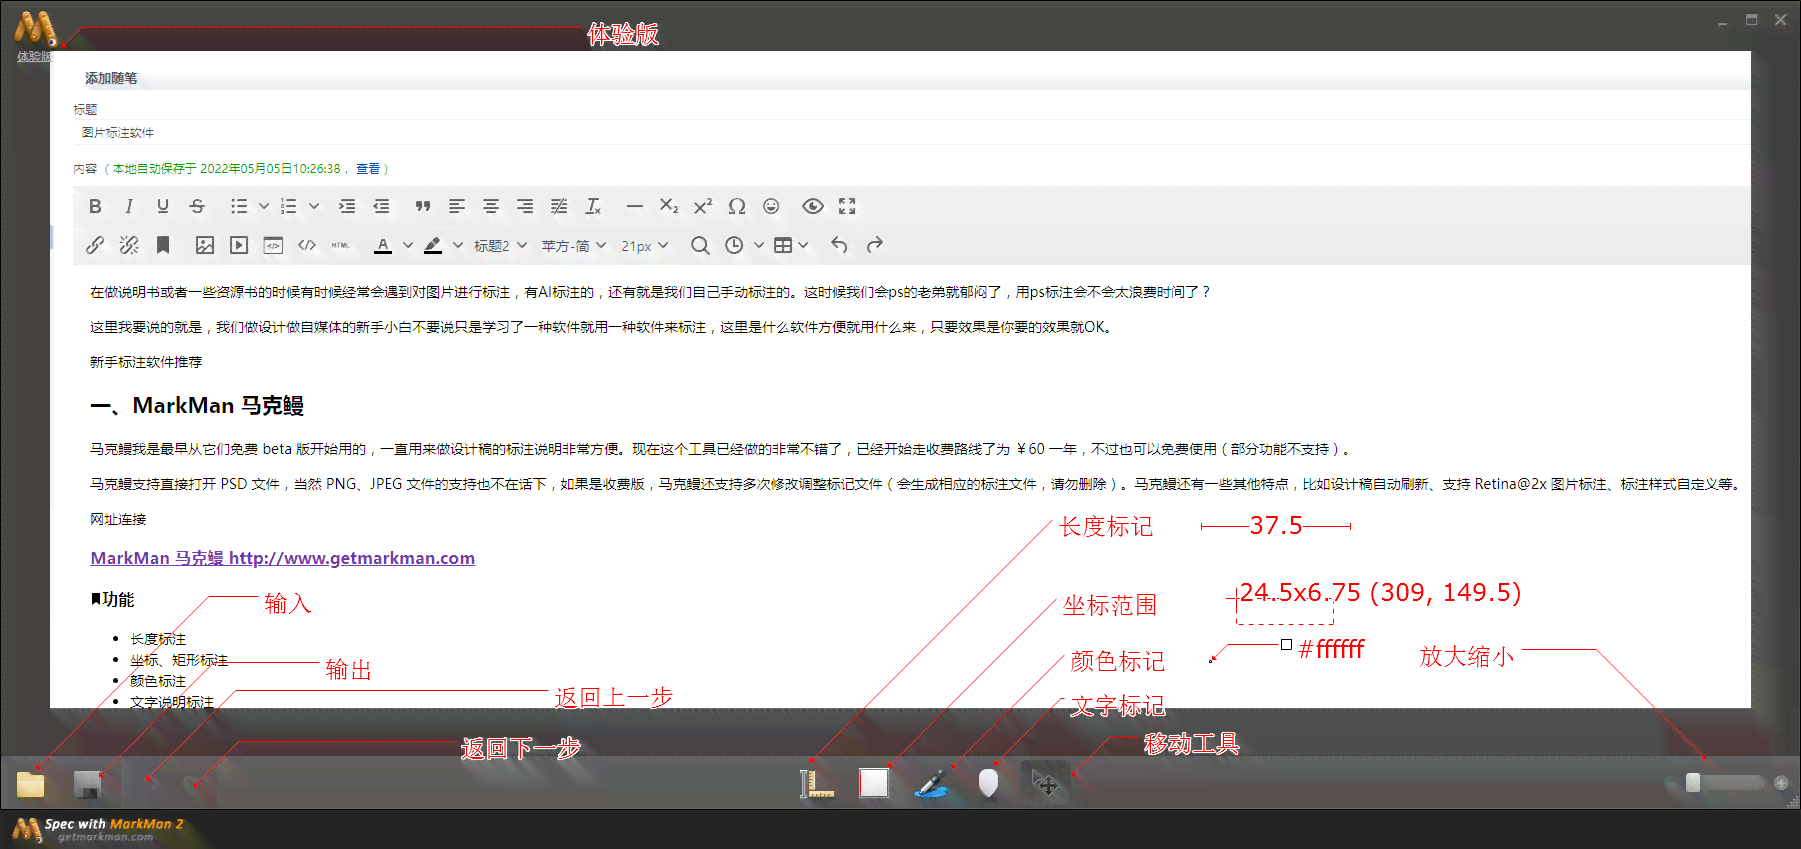1801x849 pixels.
Task: Expand the highlight color dropdown arrow
Action: (458, 245)
